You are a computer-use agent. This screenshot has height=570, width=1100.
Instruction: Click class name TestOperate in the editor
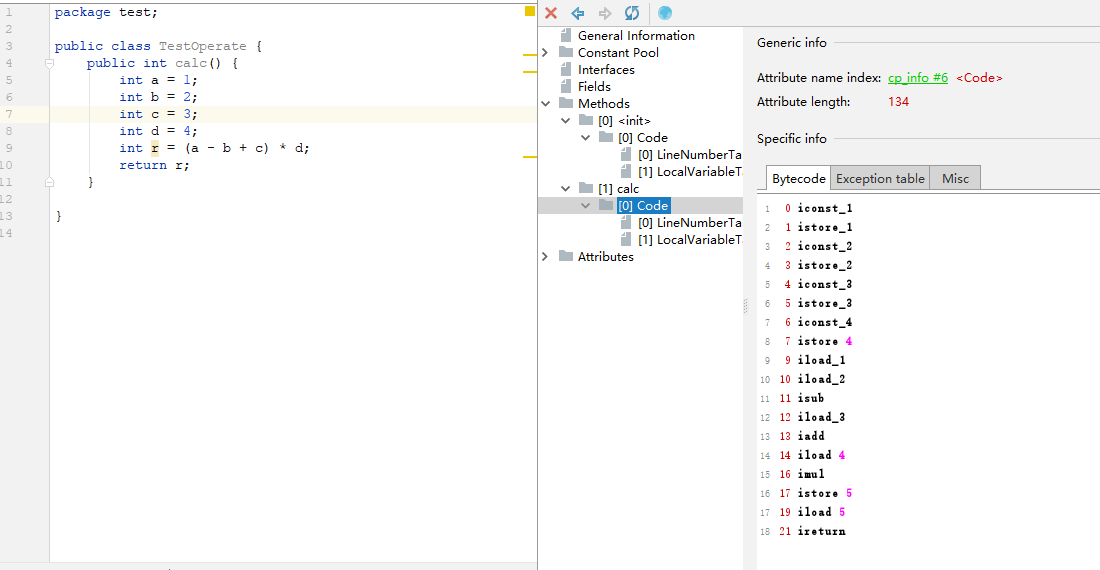(x=203, y=46)
